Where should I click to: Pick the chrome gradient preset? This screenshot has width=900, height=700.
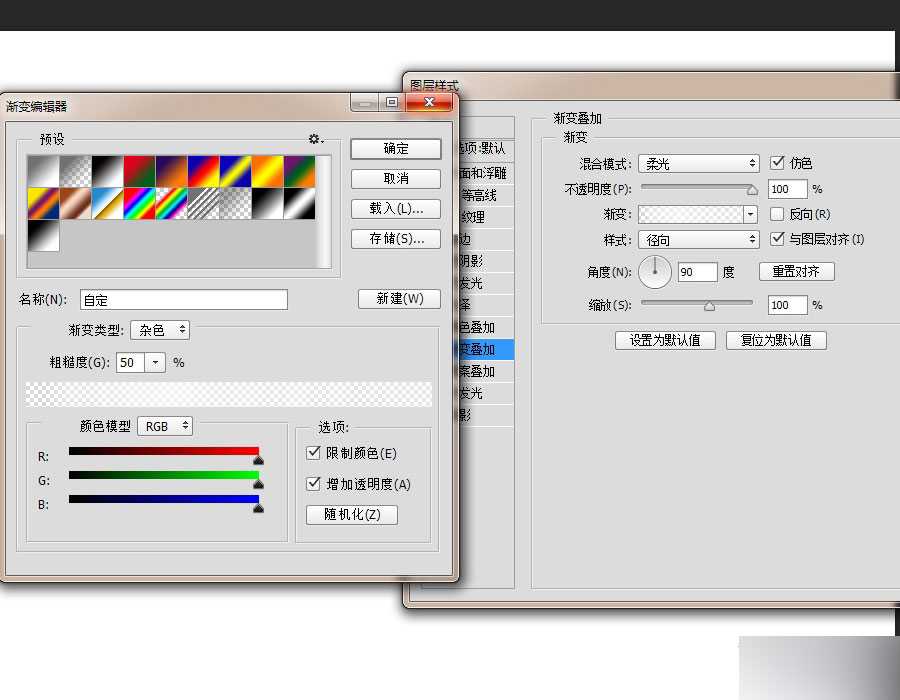pos(107,203)
